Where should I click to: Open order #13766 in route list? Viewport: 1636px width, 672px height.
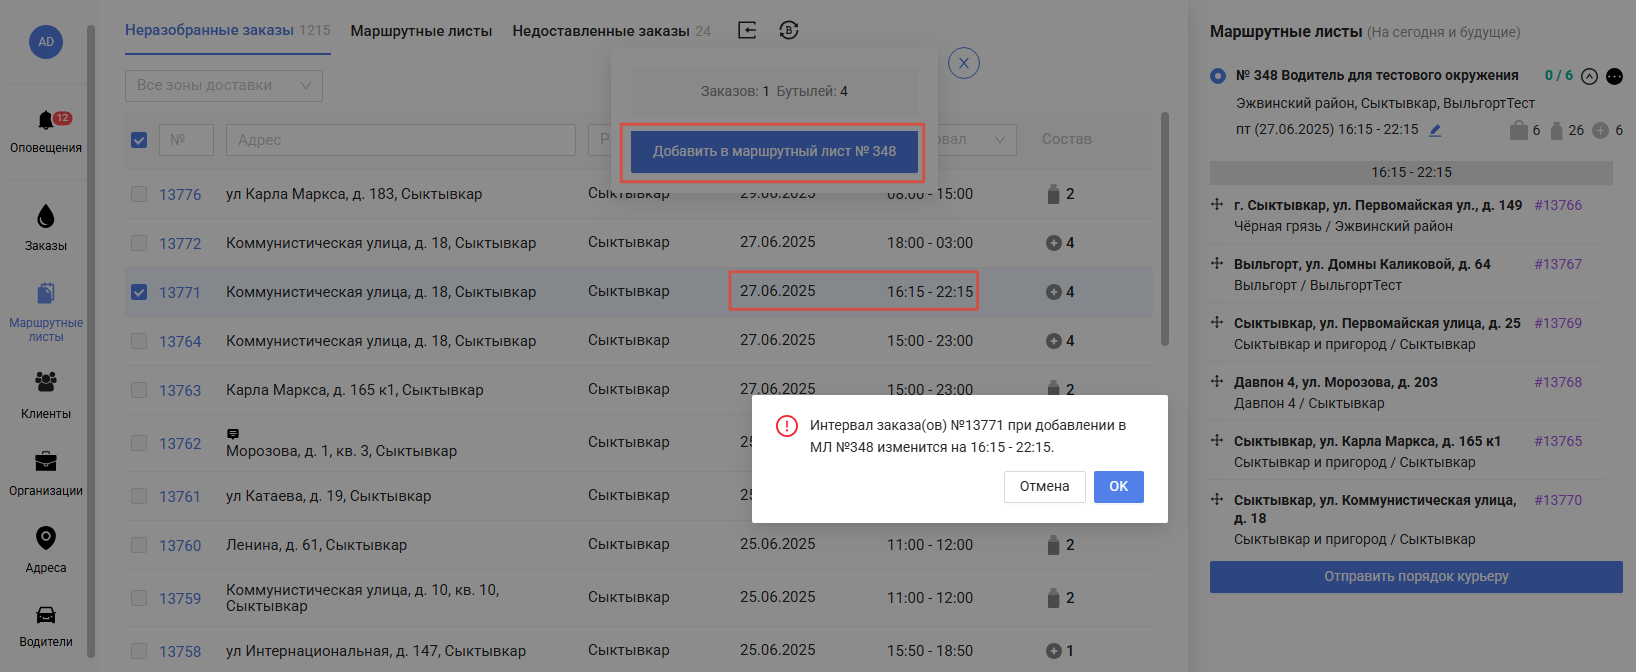click(x=1558, y=205)
